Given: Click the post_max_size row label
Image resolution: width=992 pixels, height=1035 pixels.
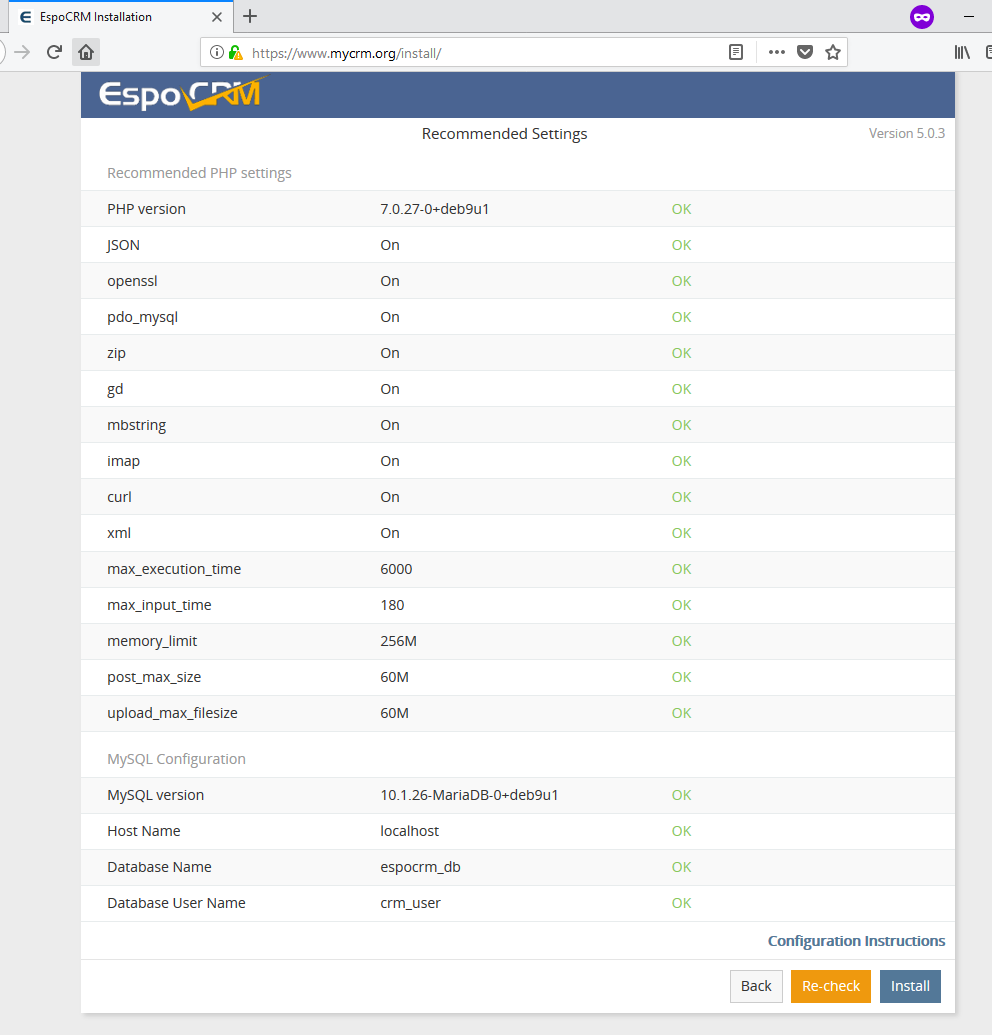Looking at the screenshot, I should (154, 677).
